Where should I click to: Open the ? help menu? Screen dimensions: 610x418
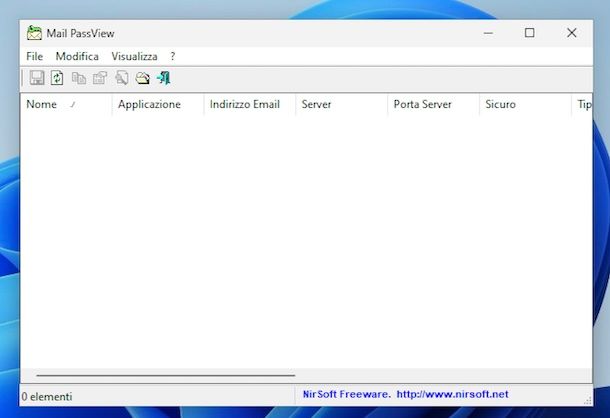173,56
